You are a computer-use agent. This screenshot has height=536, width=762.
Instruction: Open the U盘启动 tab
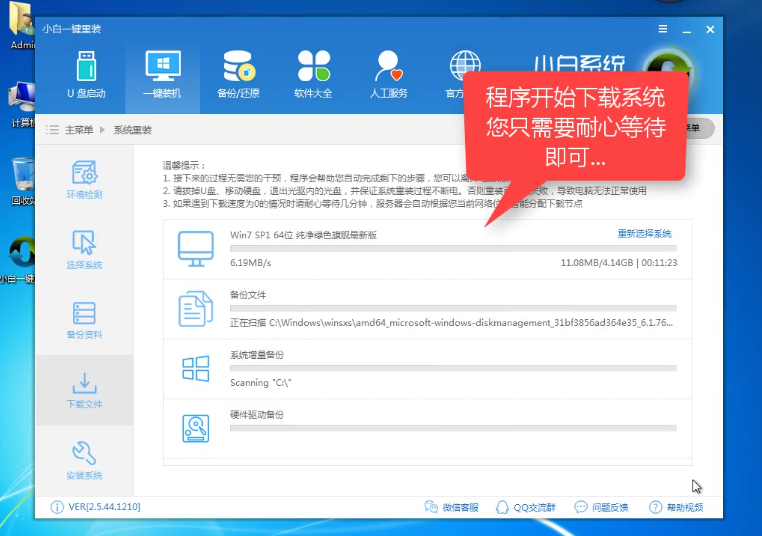click(x=86, y=75)
